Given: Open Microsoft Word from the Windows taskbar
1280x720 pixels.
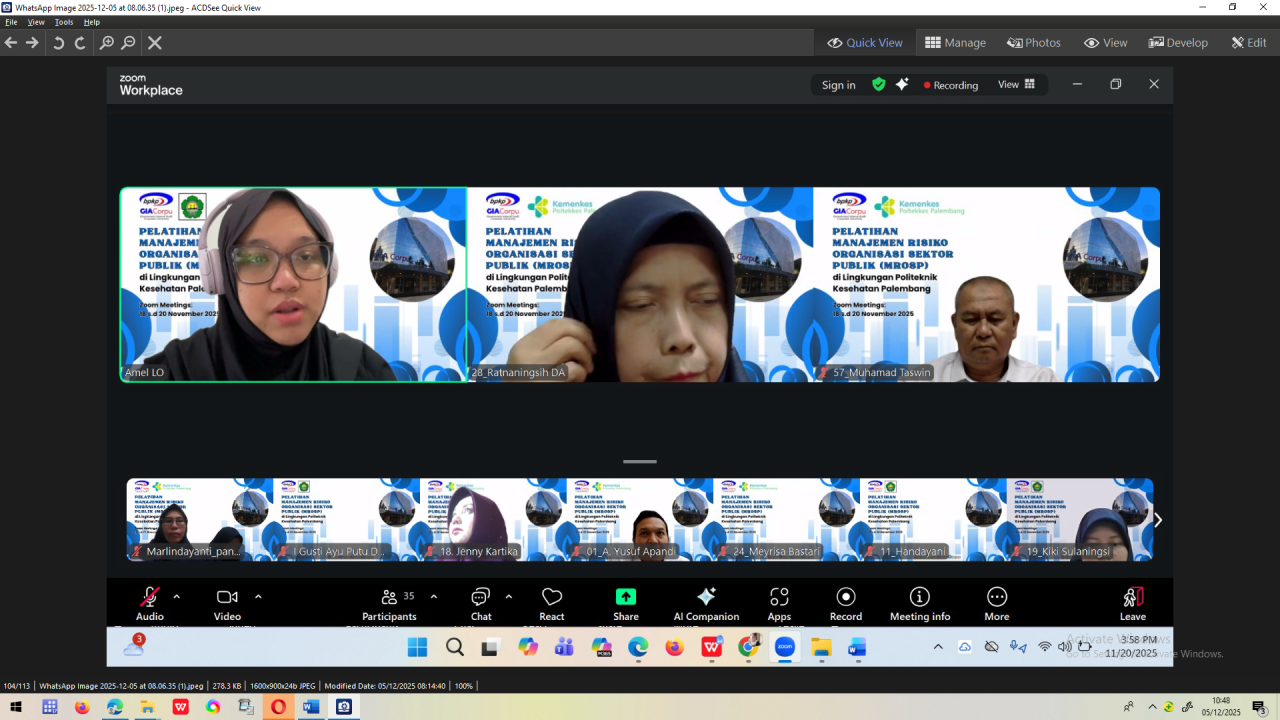Looking at the screenshot, I should tap(310, 707).
